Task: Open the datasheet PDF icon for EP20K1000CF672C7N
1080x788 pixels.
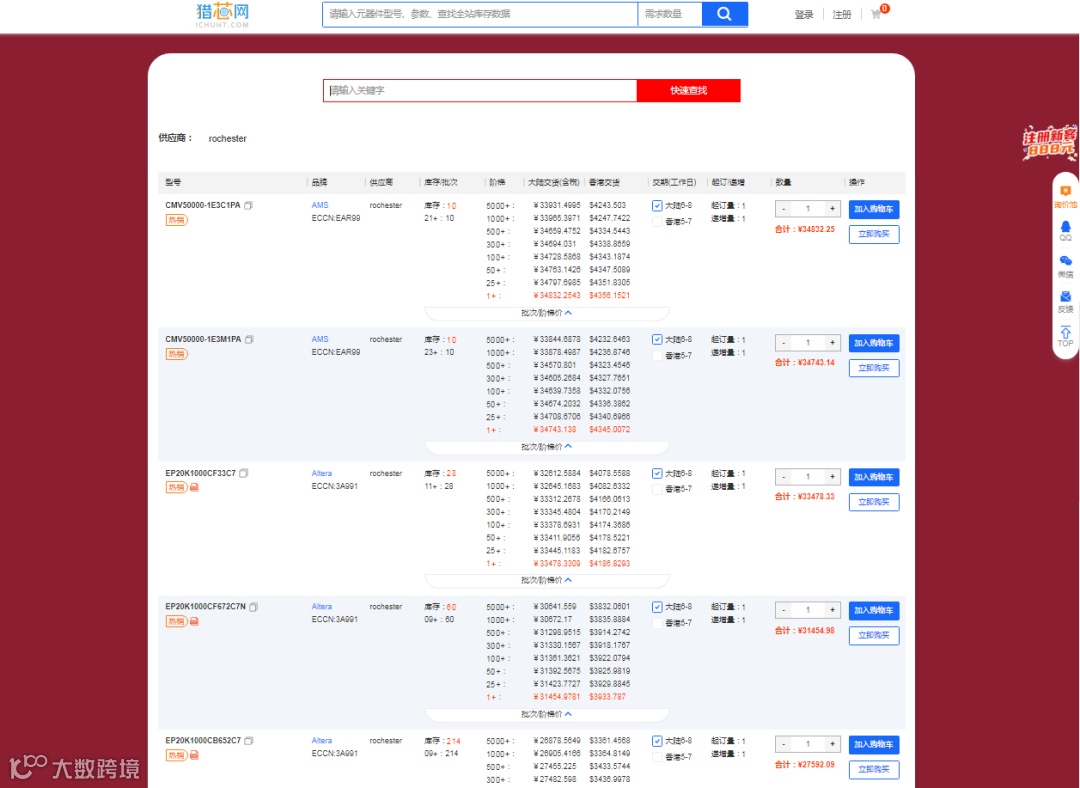Action: click(x=194, y=621)
